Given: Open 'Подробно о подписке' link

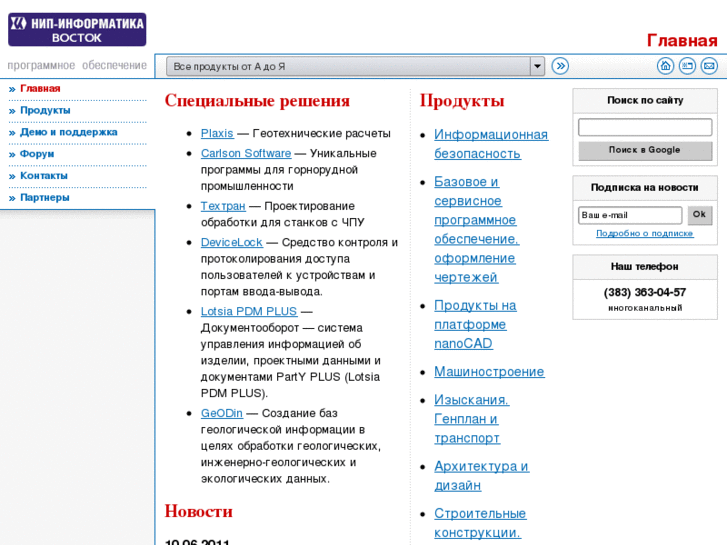Looking at the screenshot, I should (645, 233).
